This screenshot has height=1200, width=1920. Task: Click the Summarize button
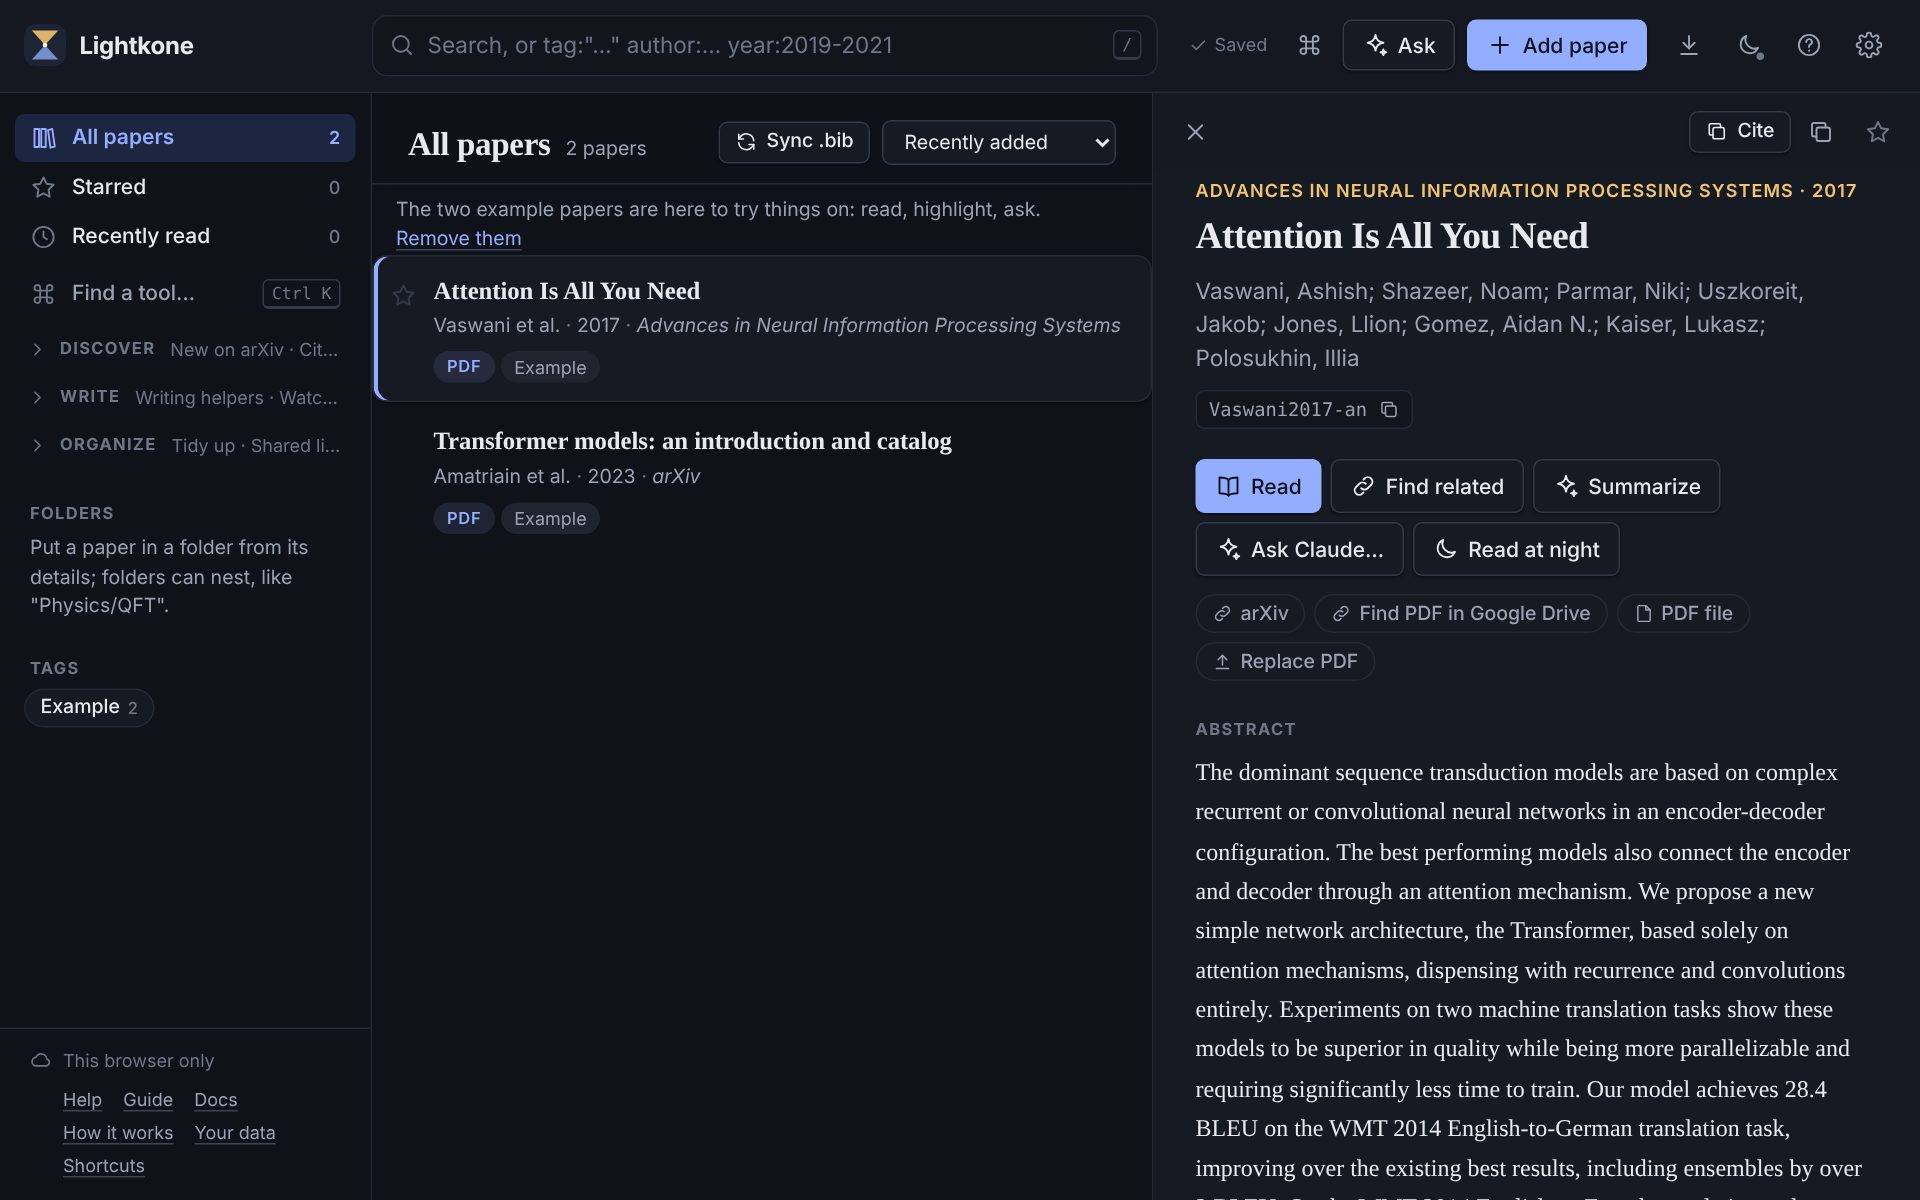(1626, 486)
